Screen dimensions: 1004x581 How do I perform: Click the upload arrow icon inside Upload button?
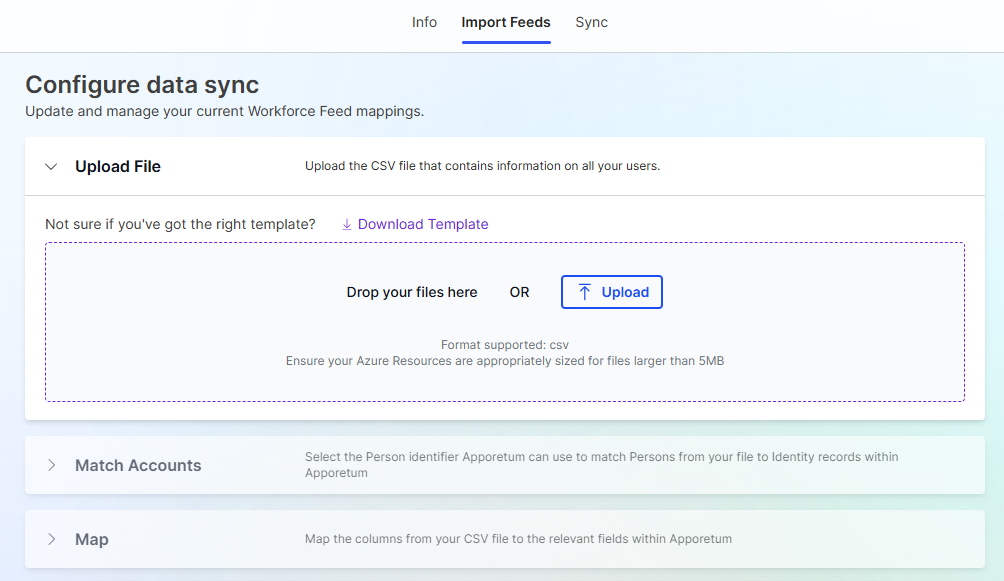[x=585, y=291]
